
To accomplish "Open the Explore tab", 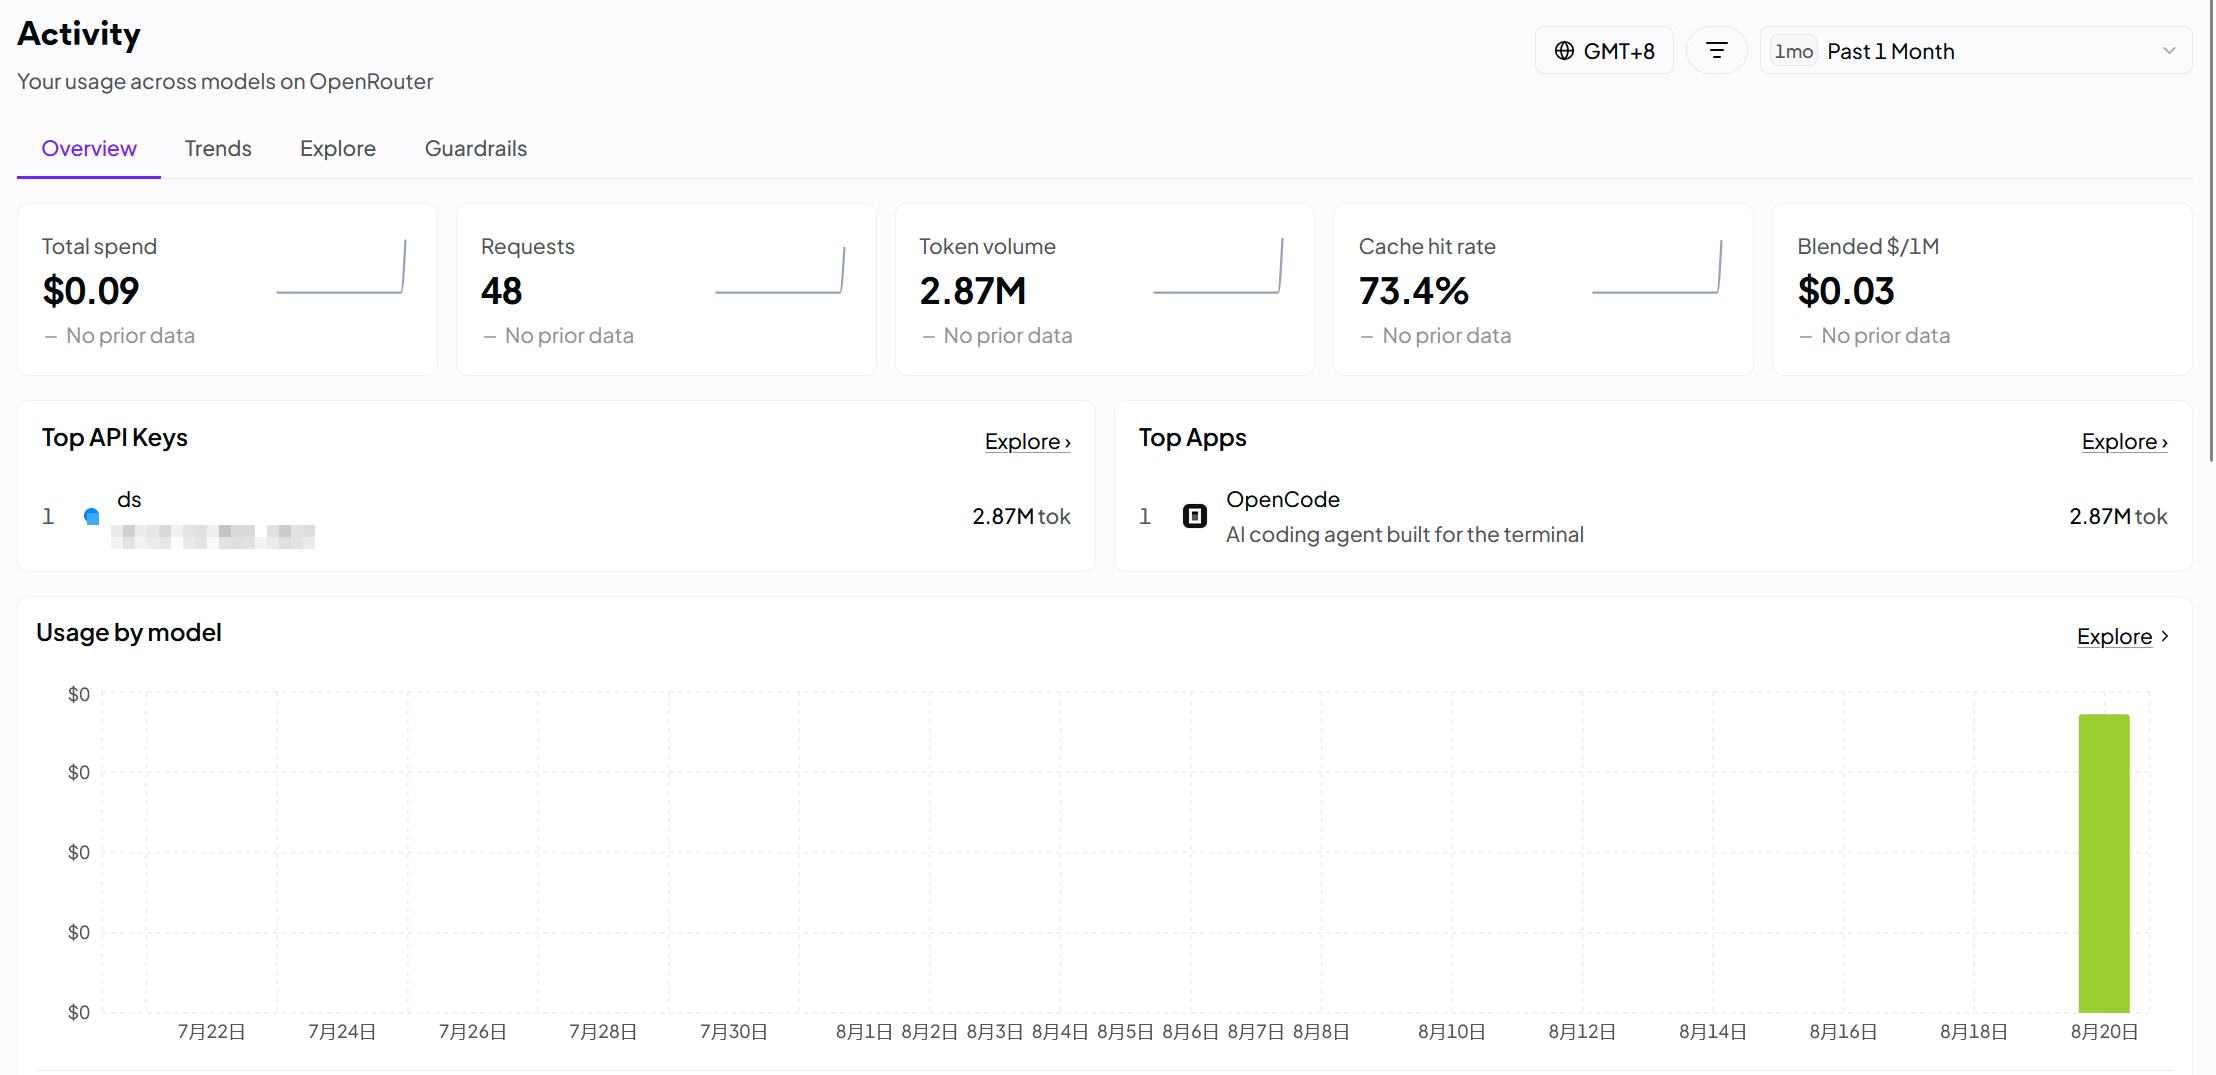I will click(338, 149).
